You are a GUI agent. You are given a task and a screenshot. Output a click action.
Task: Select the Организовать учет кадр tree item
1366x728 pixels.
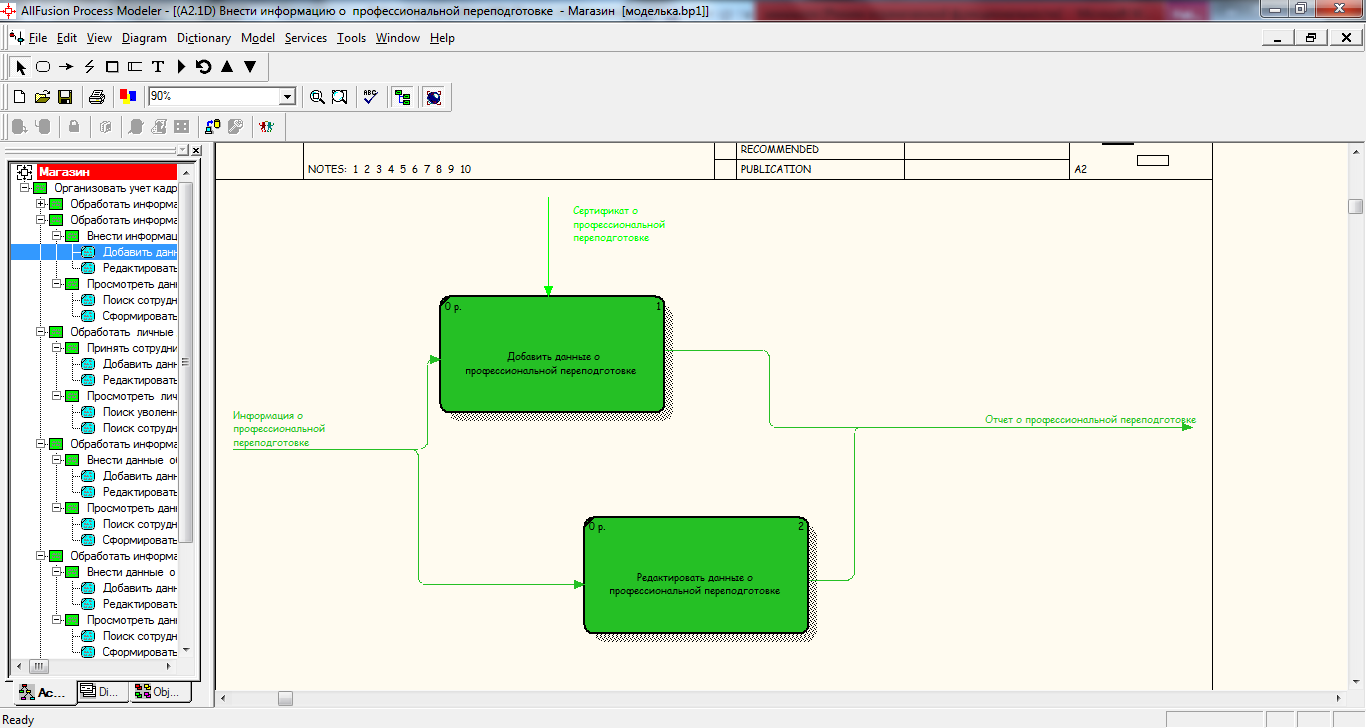[116, 188]
